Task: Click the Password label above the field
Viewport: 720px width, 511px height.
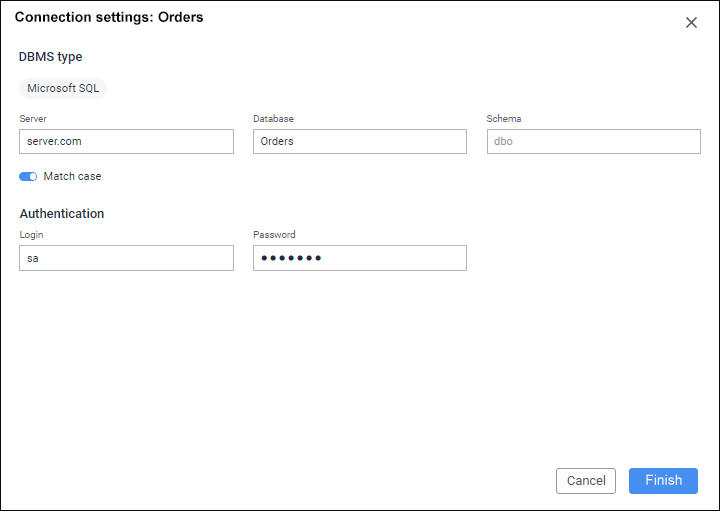Action: (x=274, y=235)
